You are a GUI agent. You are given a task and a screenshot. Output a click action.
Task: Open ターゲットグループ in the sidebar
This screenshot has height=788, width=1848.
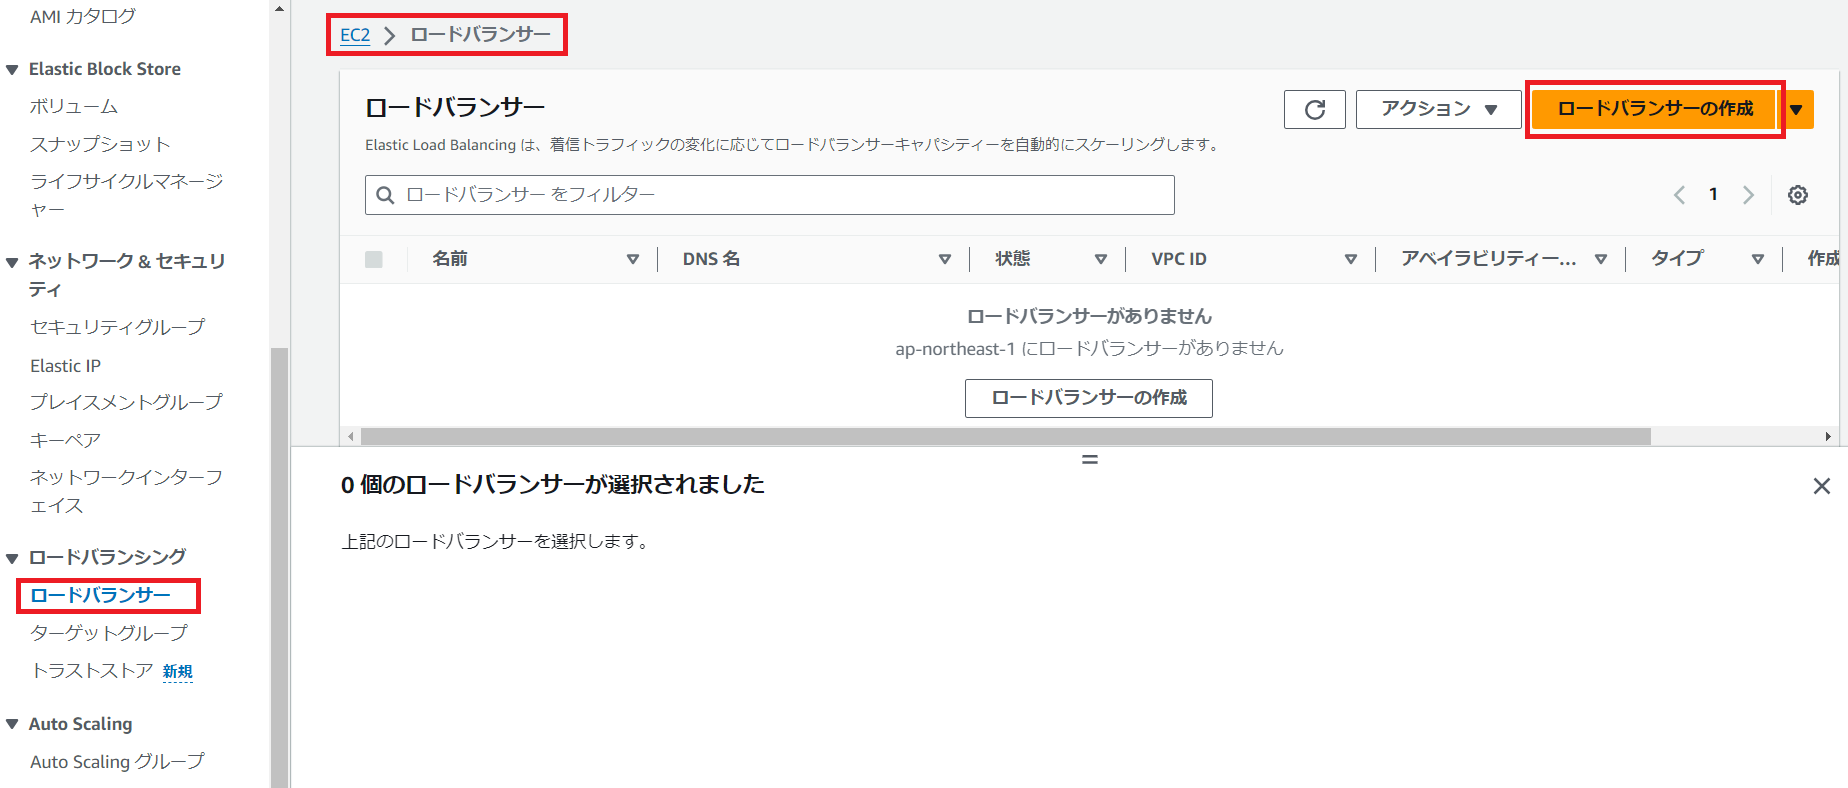[x=109, y=633]
